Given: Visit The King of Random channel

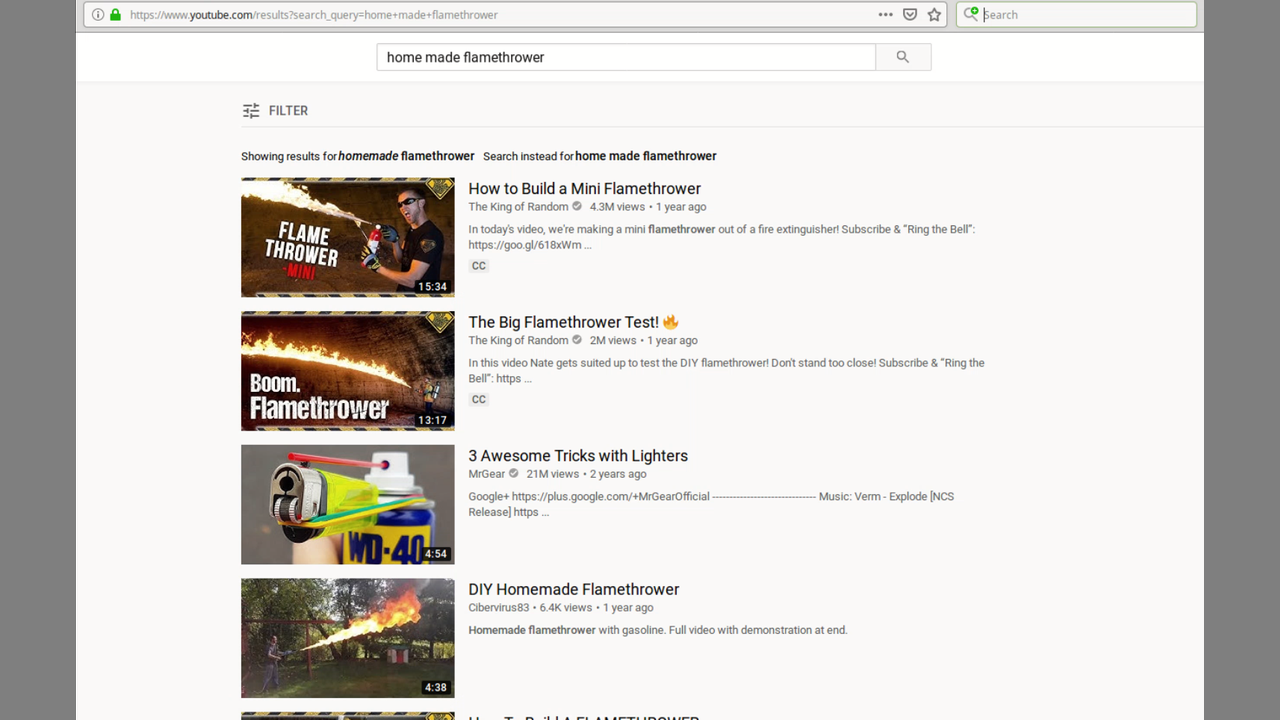Looking at the screenshot, I should (x=518, y=207).
